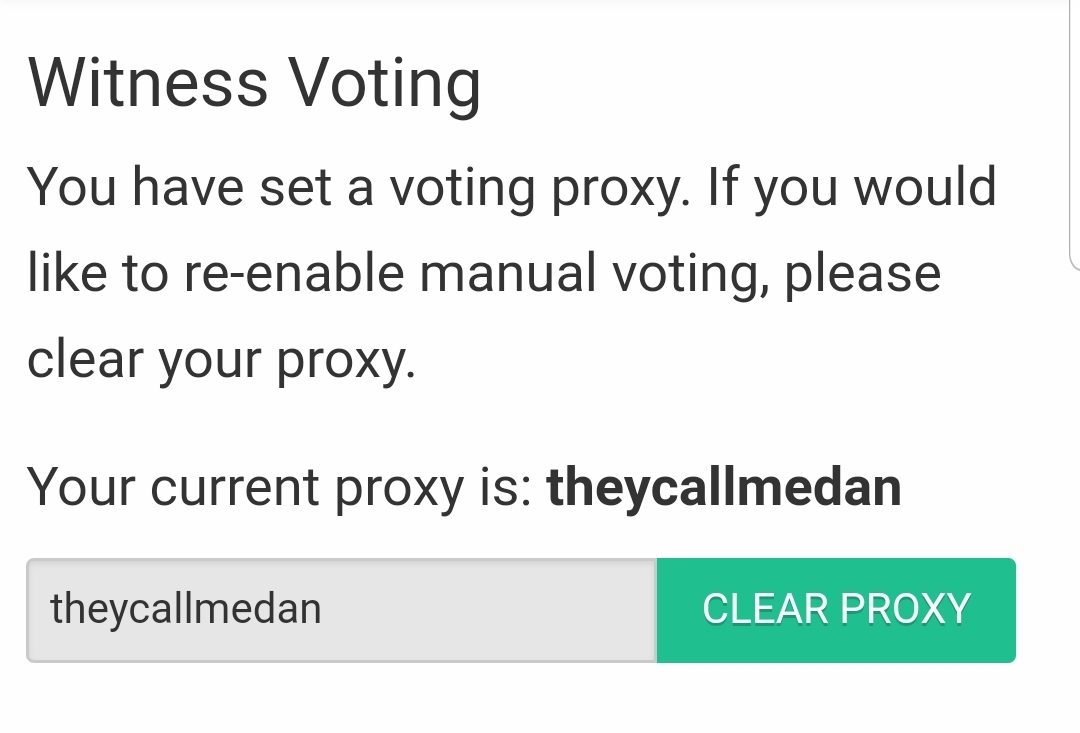The width and height of the screenshot is (1080, 733).
Task: Click the "Your current proxy is:" label
Action: [280, 487]
